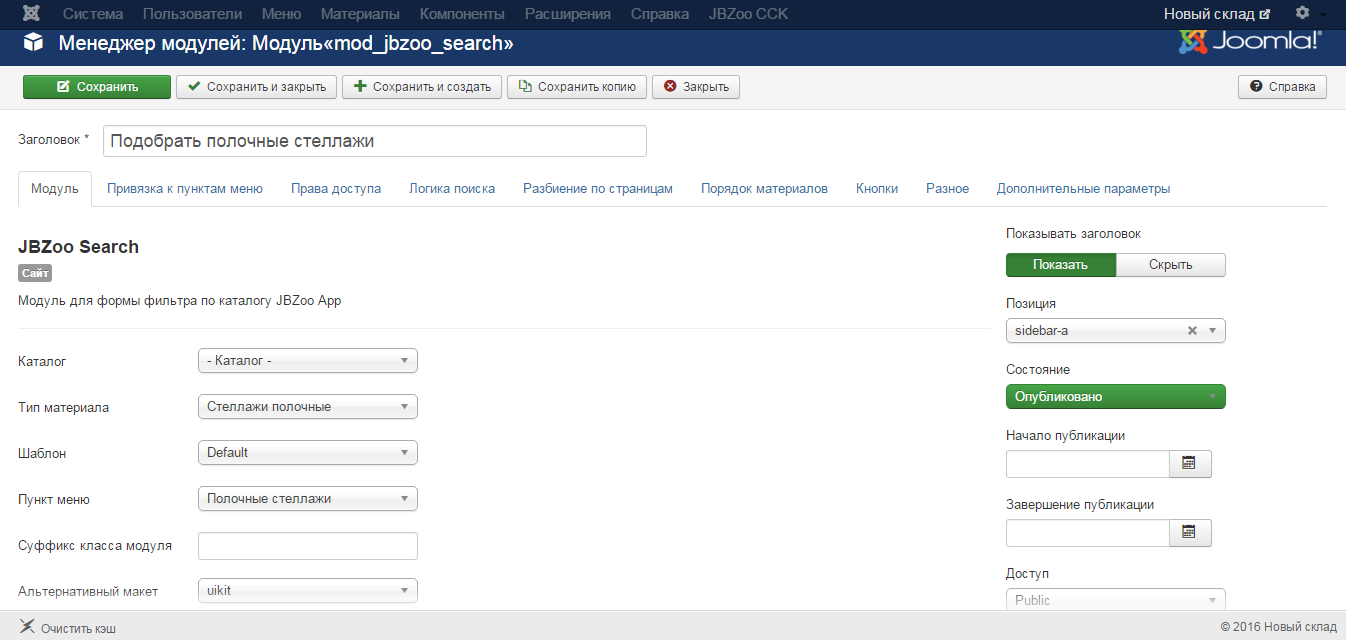Switch to the Разное tab
The height and width of the screenshot is (640, 1346).
point(947,188)
